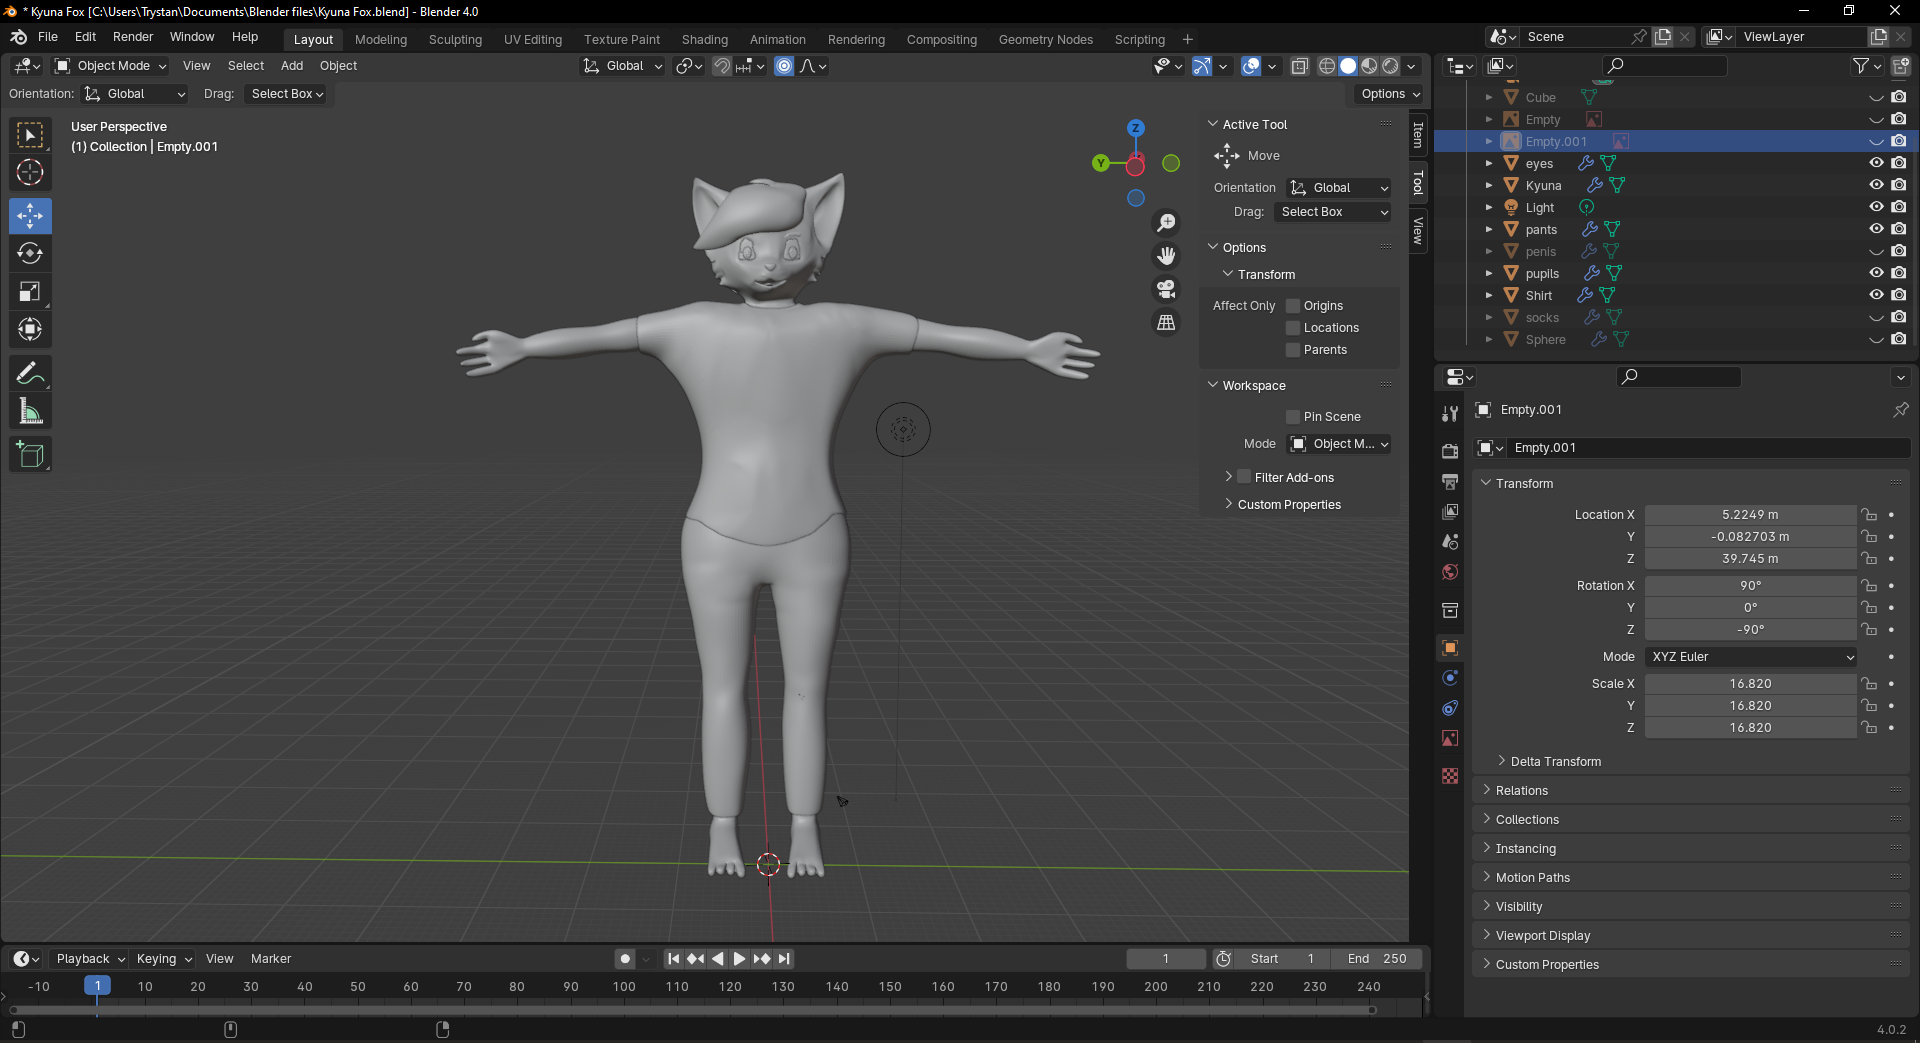
Task: Click the End frame field in timeline
Action: [1377, 959]
